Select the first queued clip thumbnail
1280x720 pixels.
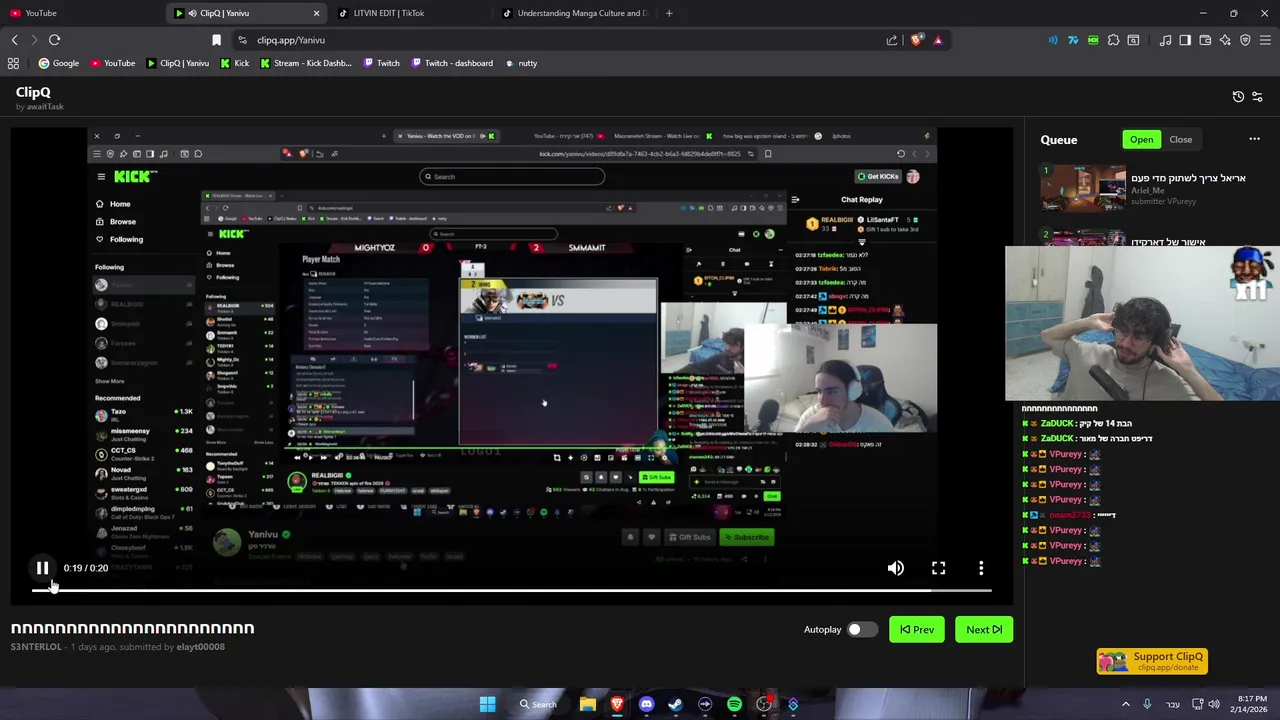point(1083,190)
